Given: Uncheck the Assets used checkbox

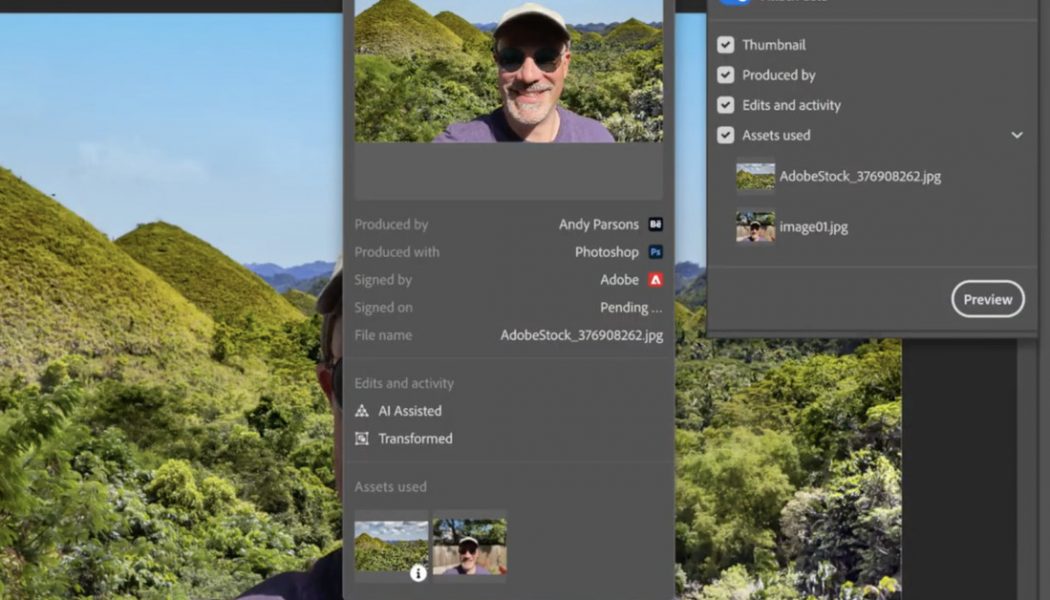Looking at the screenshot, I should [725, 135].
